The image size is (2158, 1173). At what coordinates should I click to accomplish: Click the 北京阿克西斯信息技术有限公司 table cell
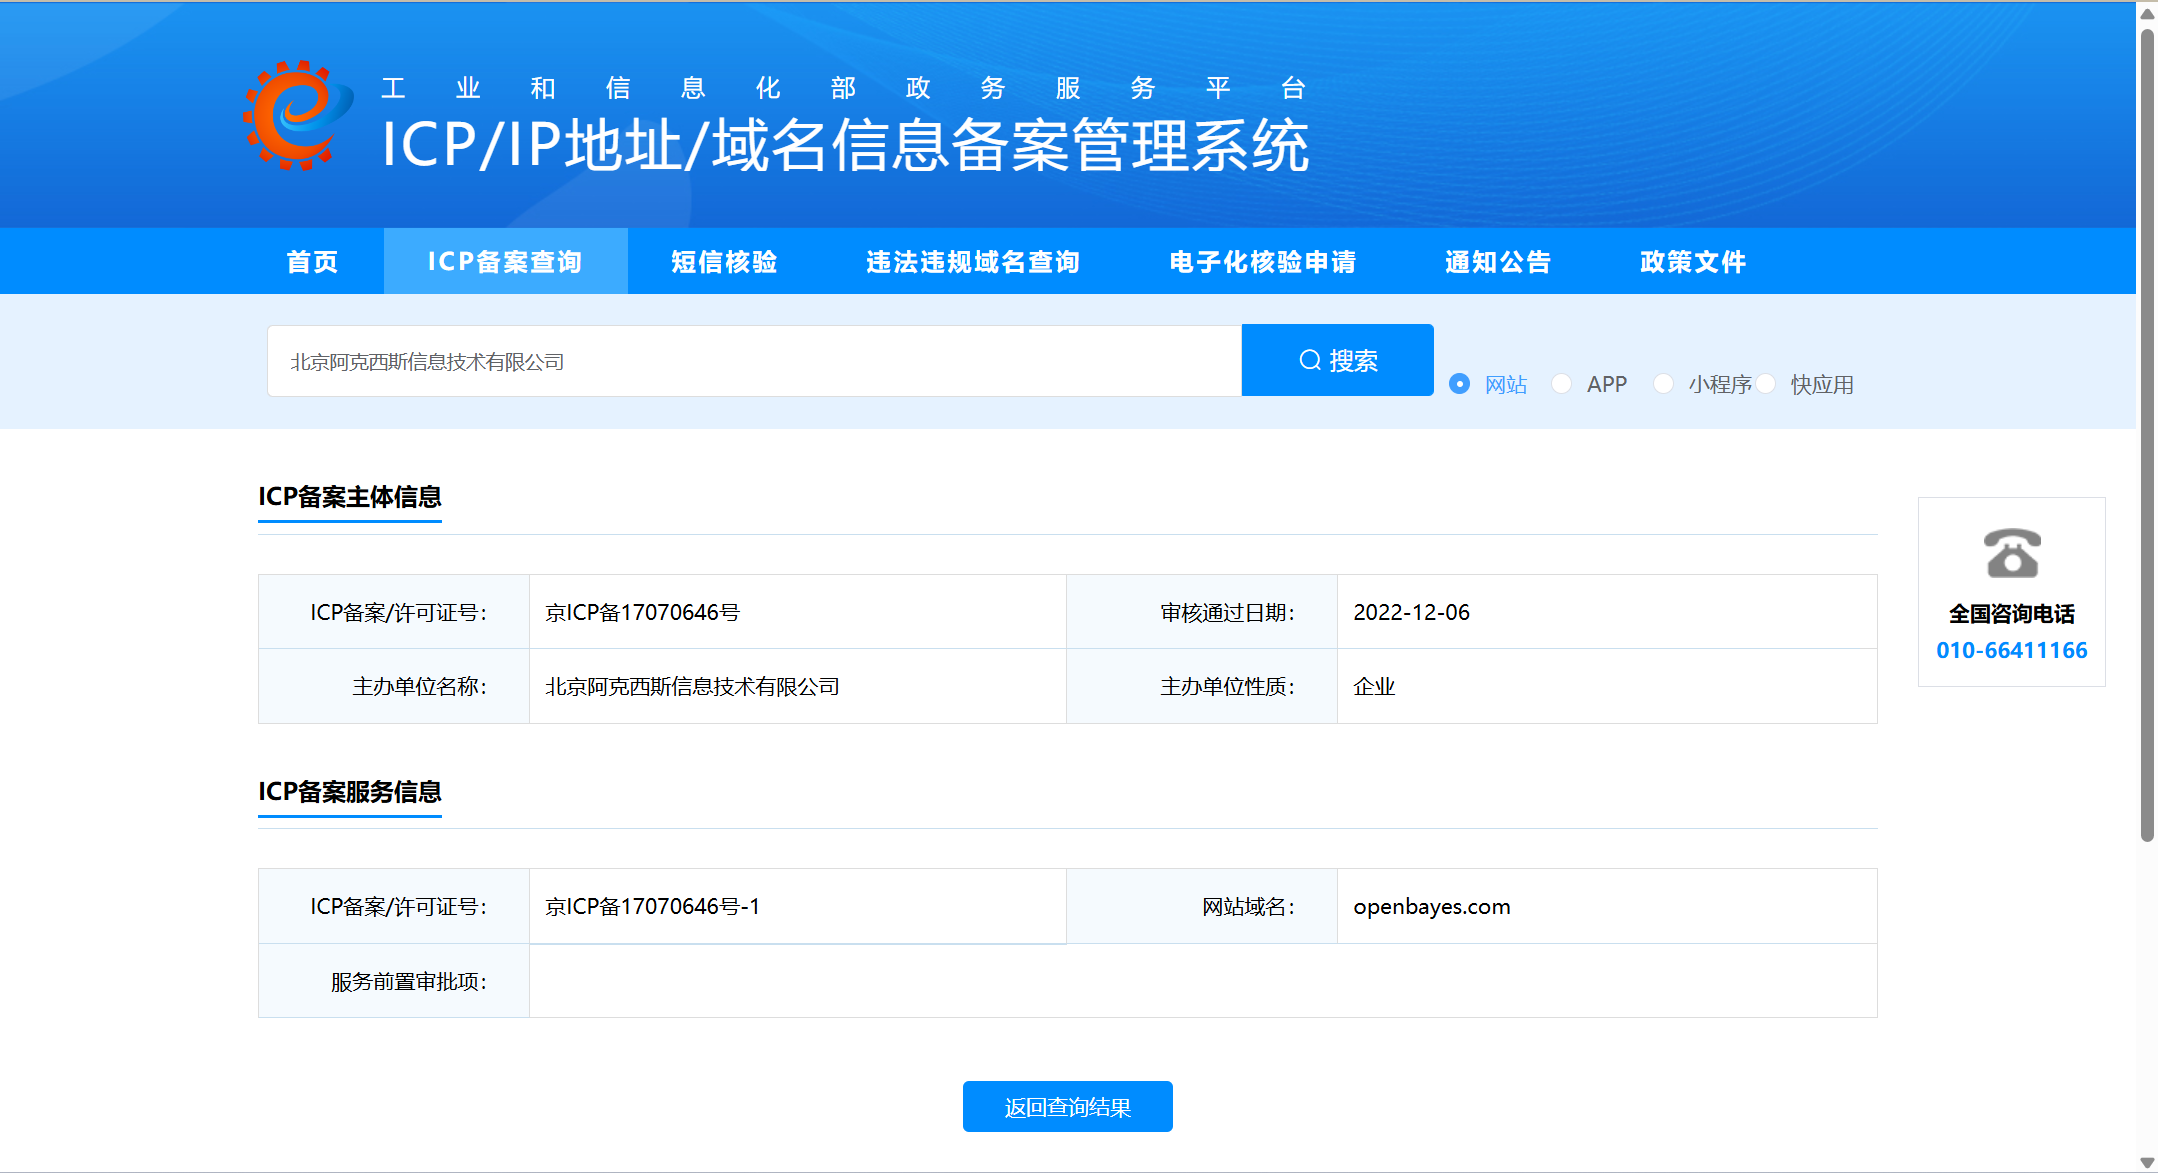coord(798,686)
